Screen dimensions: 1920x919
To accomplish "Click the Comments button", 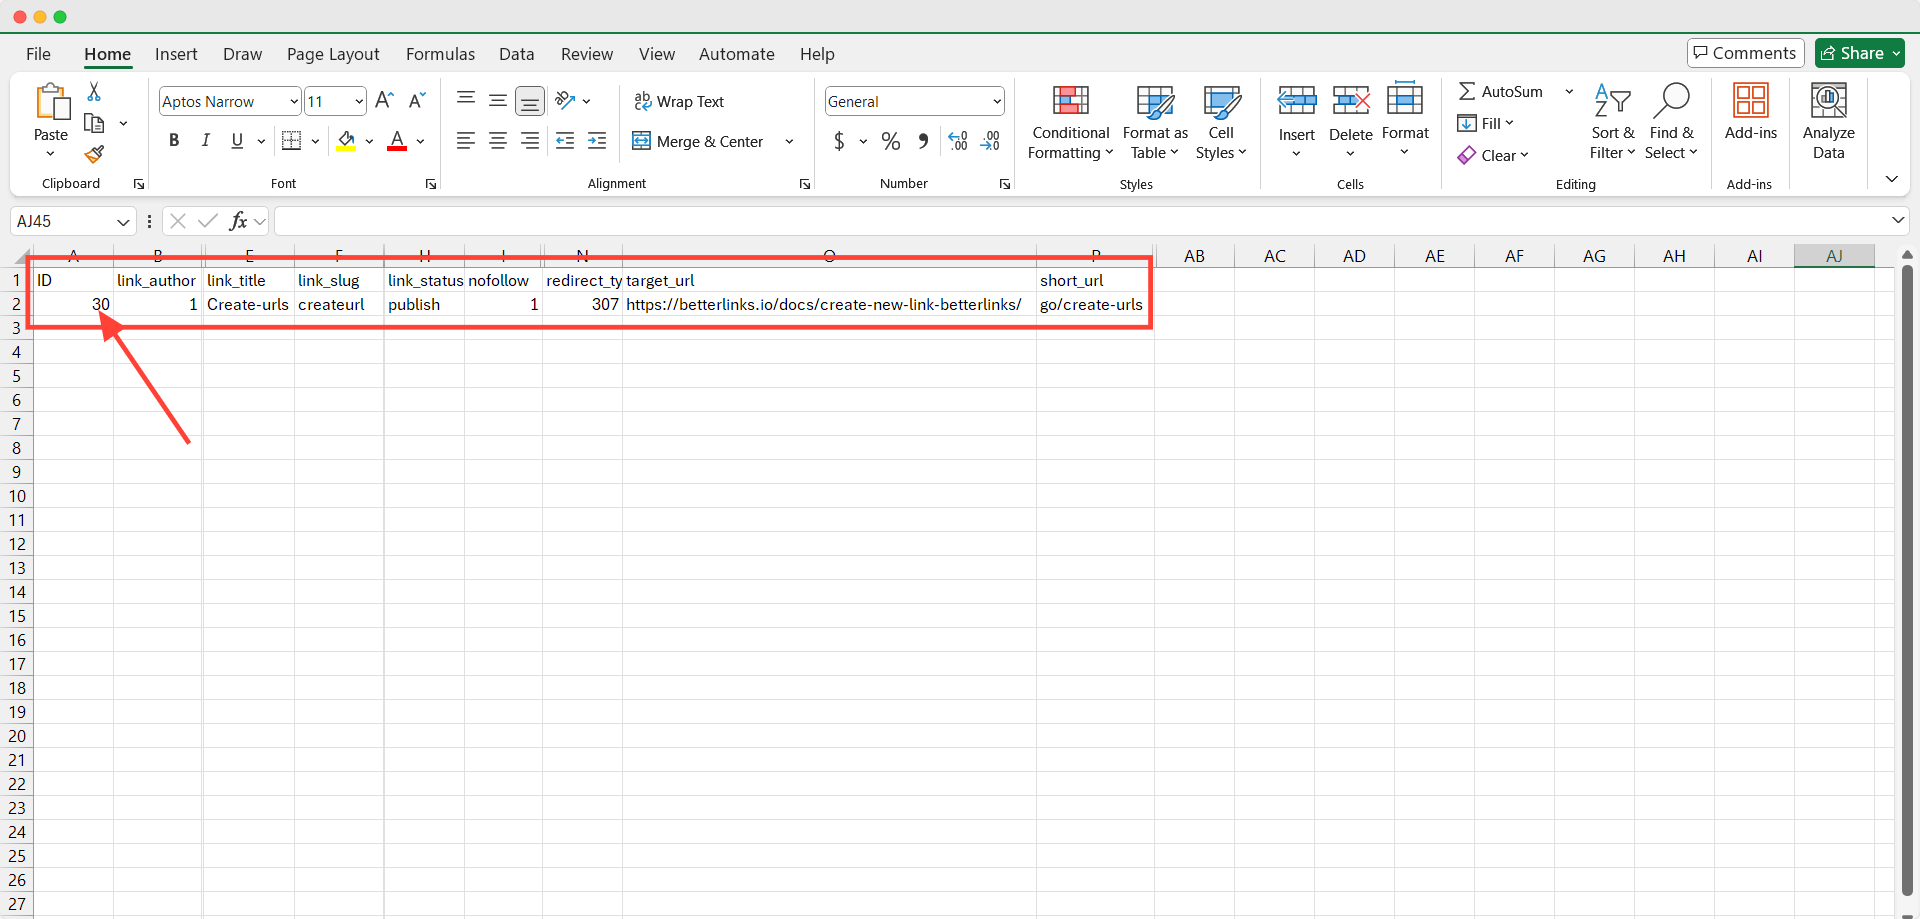I will tap(1745, 53).
